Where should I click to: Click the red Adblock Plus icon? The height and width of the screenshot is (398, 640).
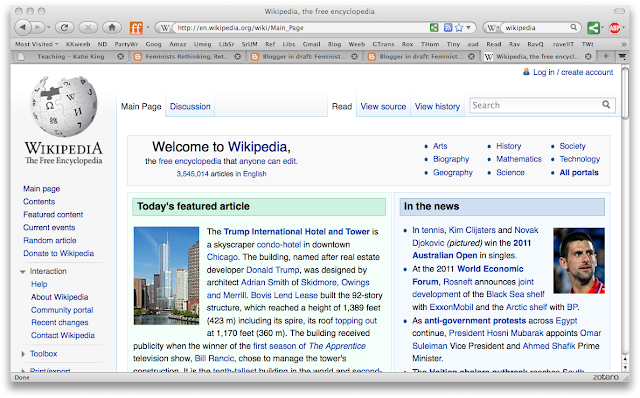tap(614, 28)
